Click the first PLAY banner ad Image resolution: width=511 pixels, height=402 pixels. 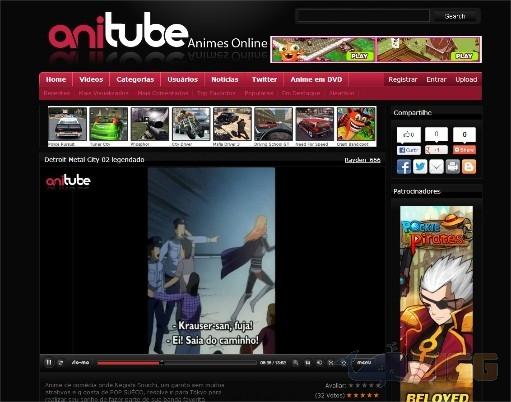click(x=323, y=49)
